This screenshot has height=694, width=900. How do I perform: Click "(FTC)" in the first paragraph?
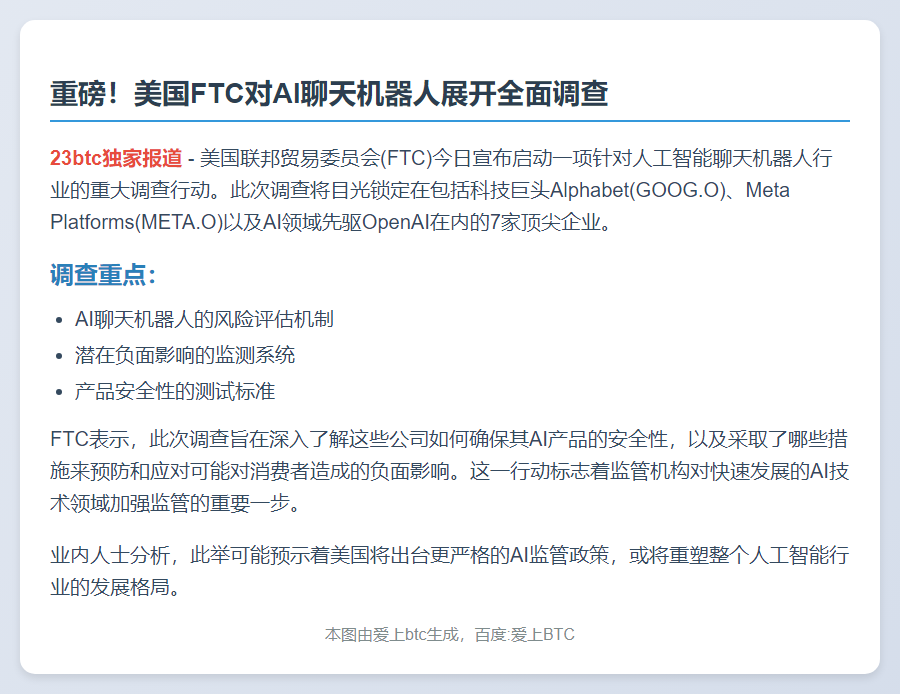[404, 159]
